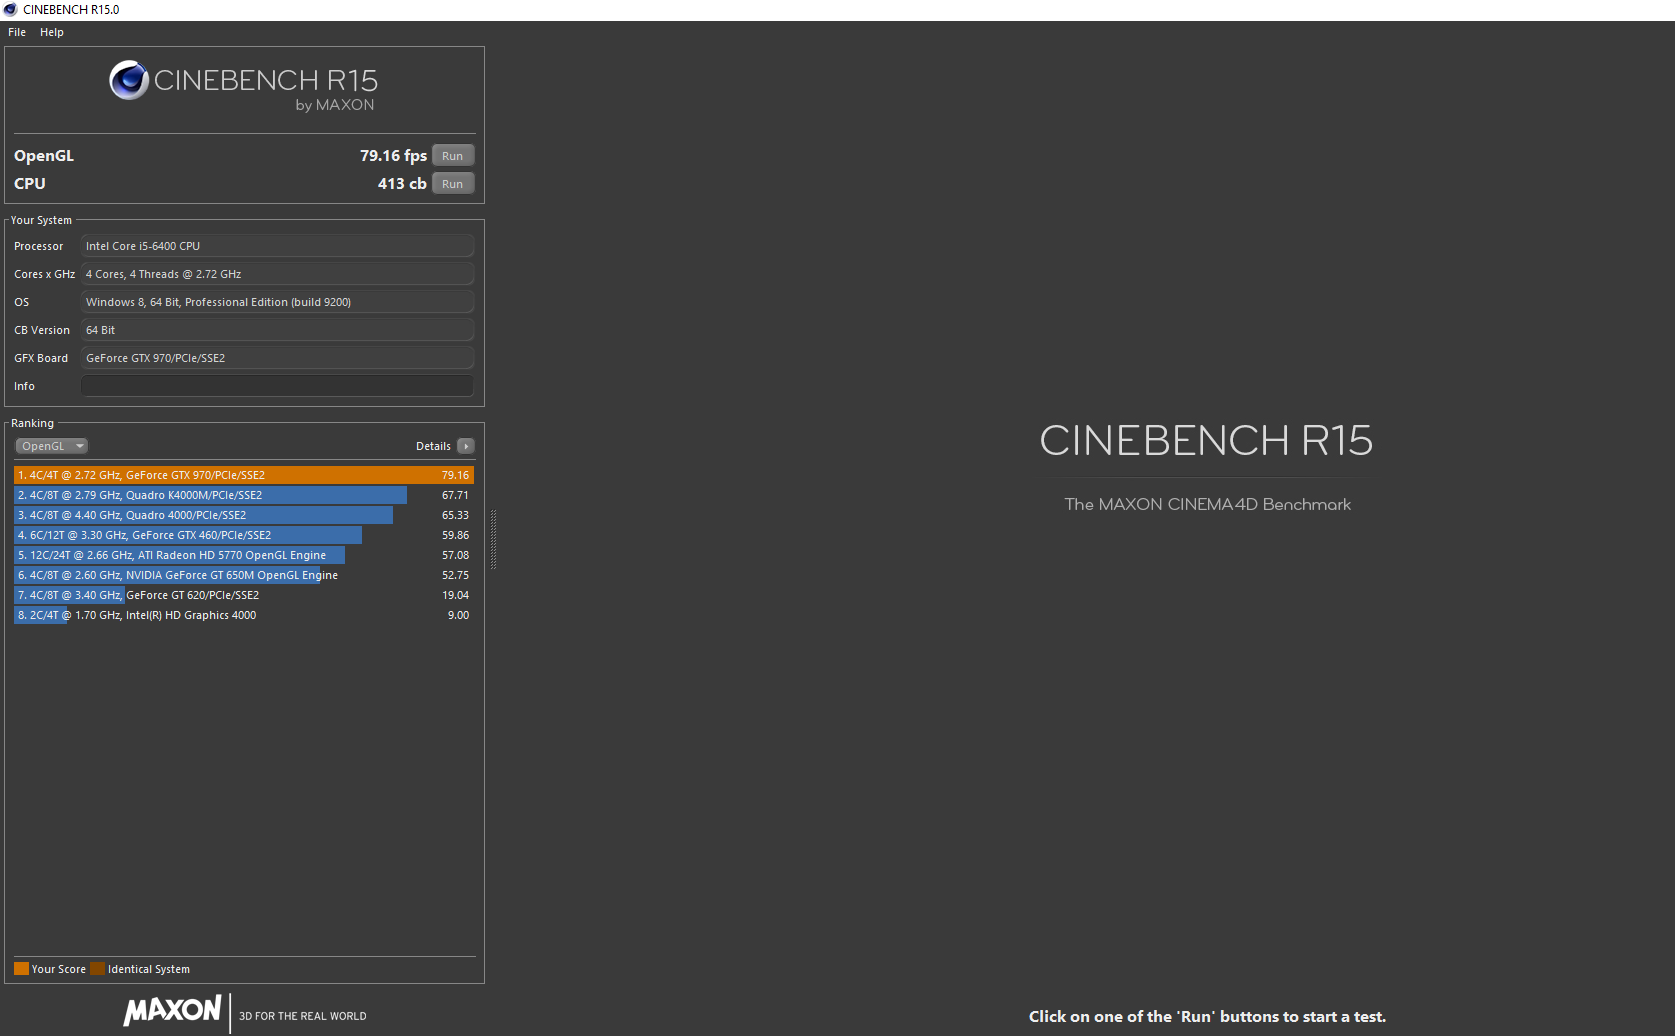The image size is (1675, 1036).
Task: Click the large CINEBENCH R15 title in viewport
Action: (x=1206, y=440)
